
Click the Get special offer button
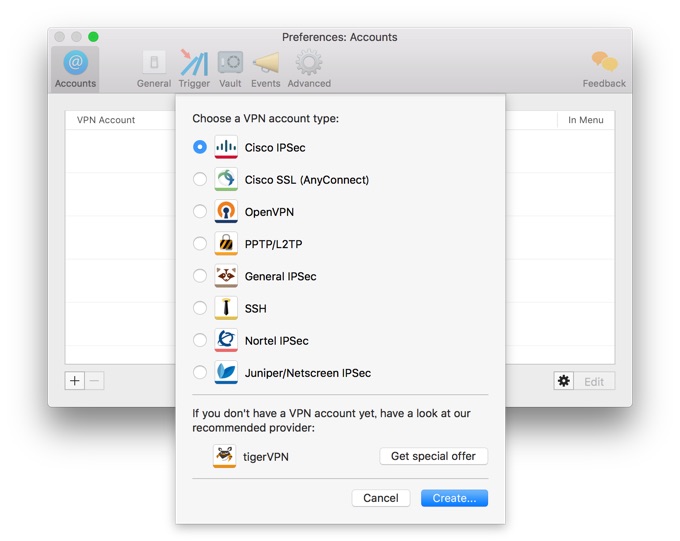434,456
